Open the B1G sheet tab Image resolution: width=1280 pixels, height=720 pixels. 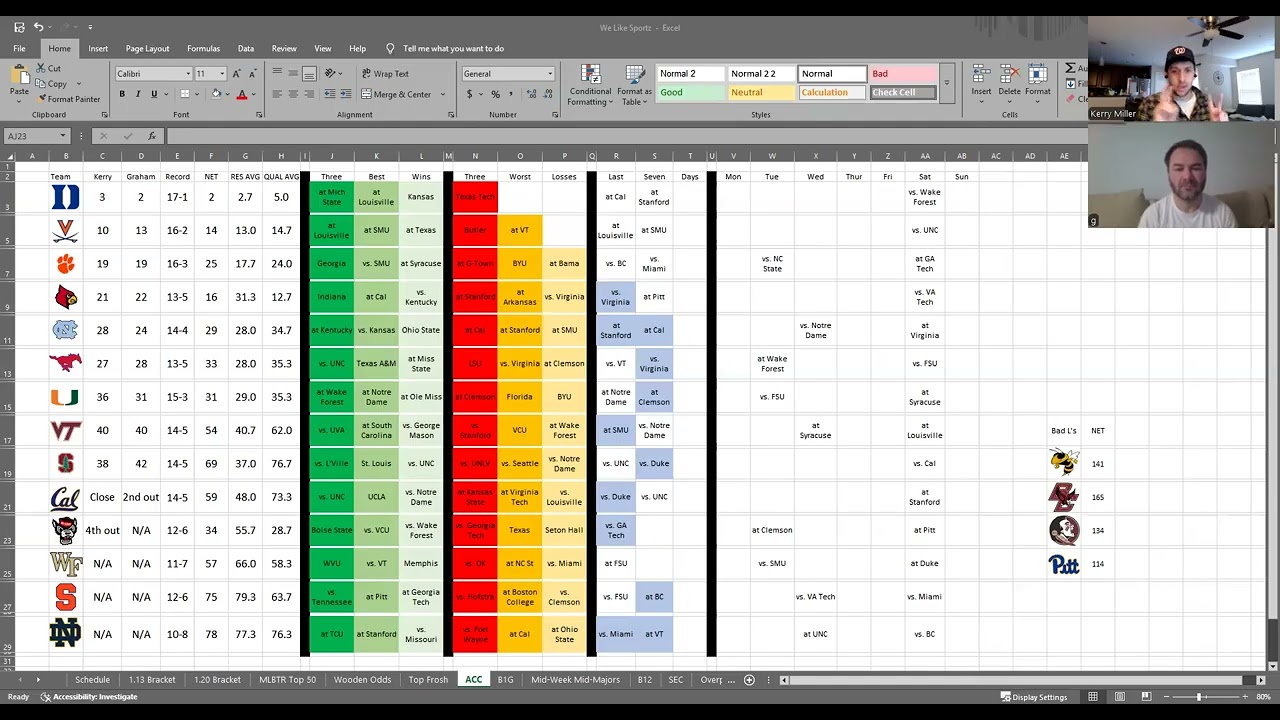[x=505, y=680]
